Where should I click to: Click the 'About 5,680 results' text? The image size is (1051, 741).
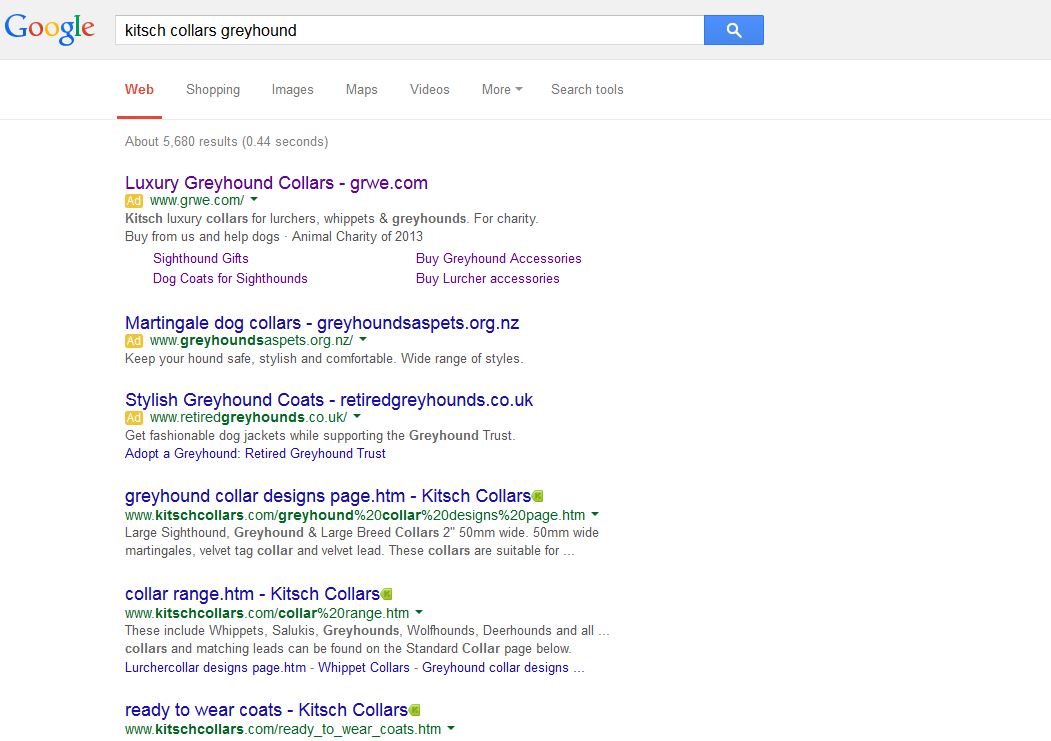(x=227, y=141)
